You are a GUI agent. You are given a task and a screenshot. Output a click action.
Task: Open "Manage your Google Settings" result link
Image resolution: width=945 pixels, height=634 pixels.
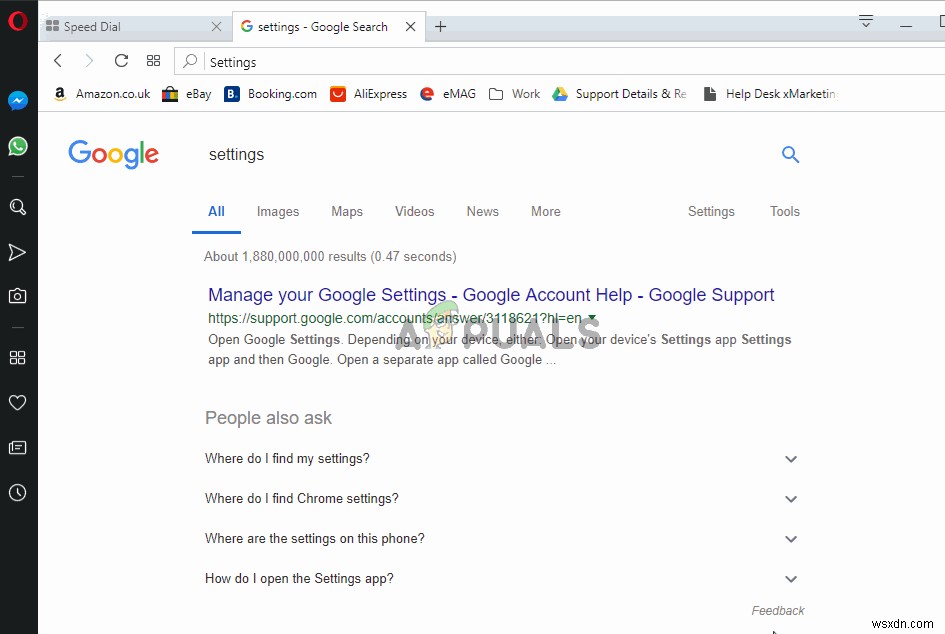tap(491, 295)
